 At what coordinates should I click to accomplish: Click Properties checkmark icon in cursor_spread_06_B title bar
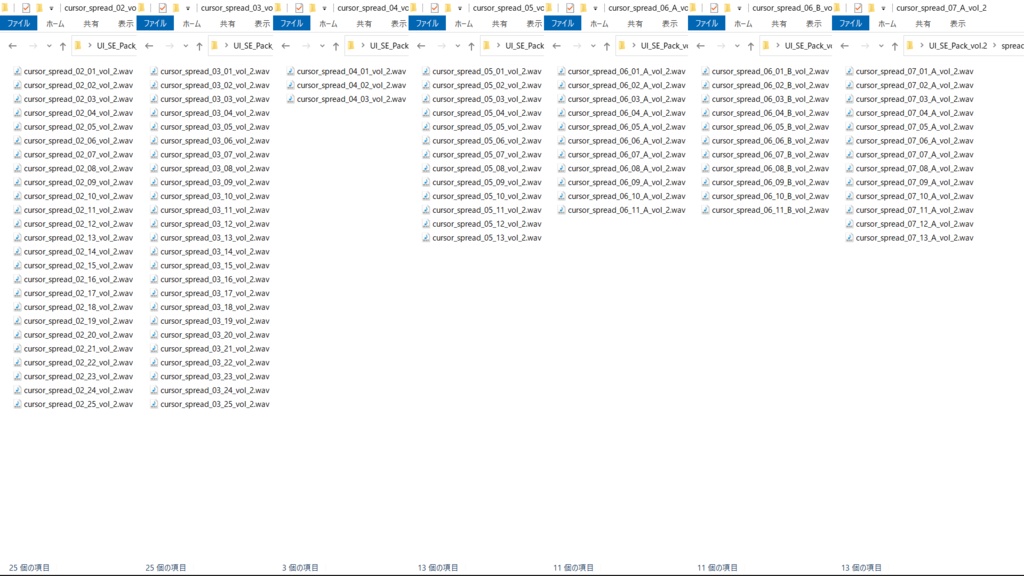(714, 8)
